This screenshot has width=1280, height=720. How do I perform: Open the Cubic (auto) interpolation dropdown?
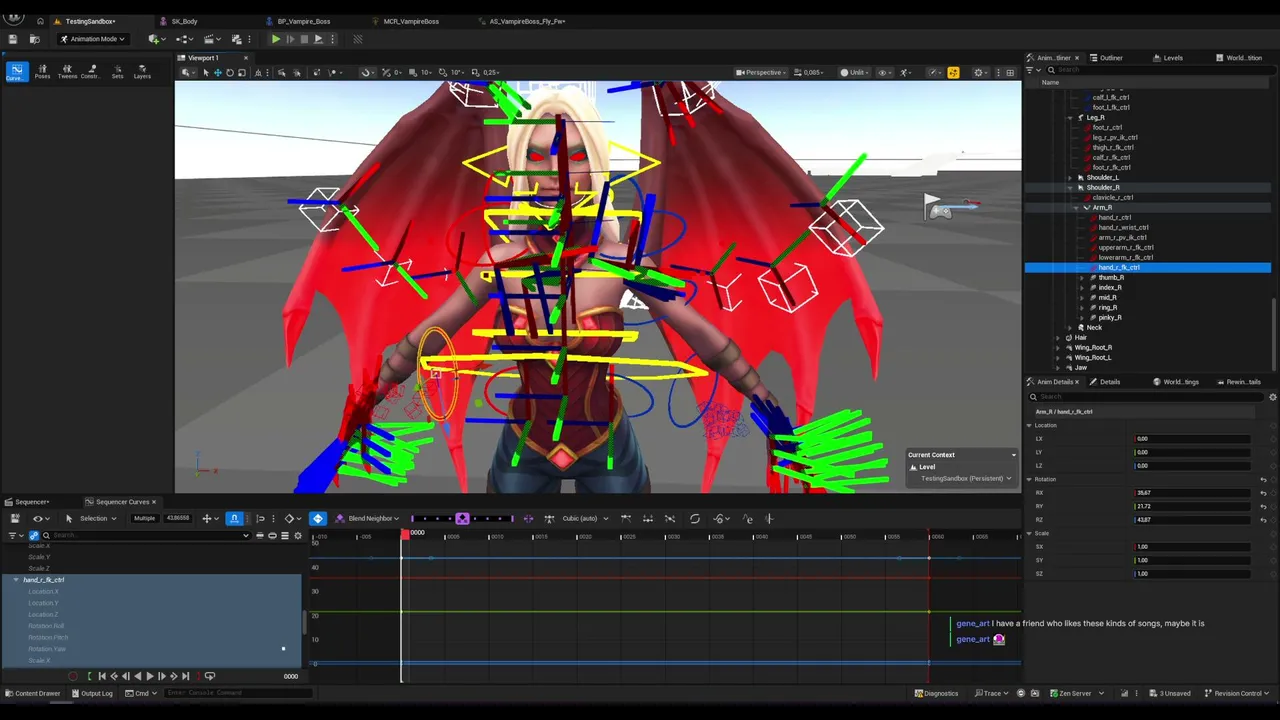(x=583, y=518)
